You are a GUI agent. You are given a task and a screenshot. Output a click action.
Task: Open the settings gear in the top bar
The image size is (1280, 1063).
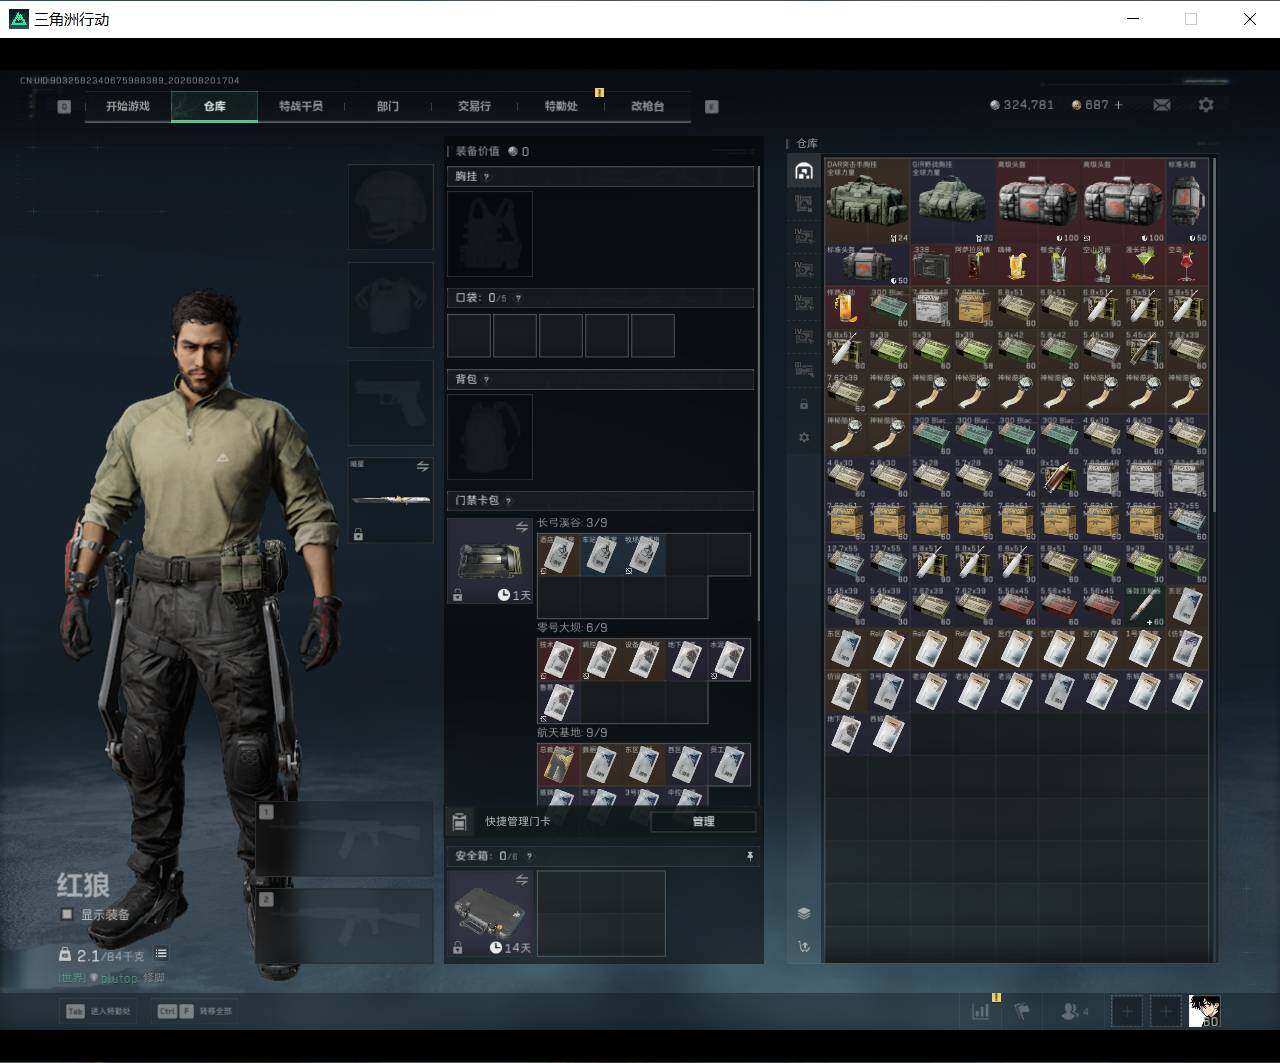[1206, 105]
